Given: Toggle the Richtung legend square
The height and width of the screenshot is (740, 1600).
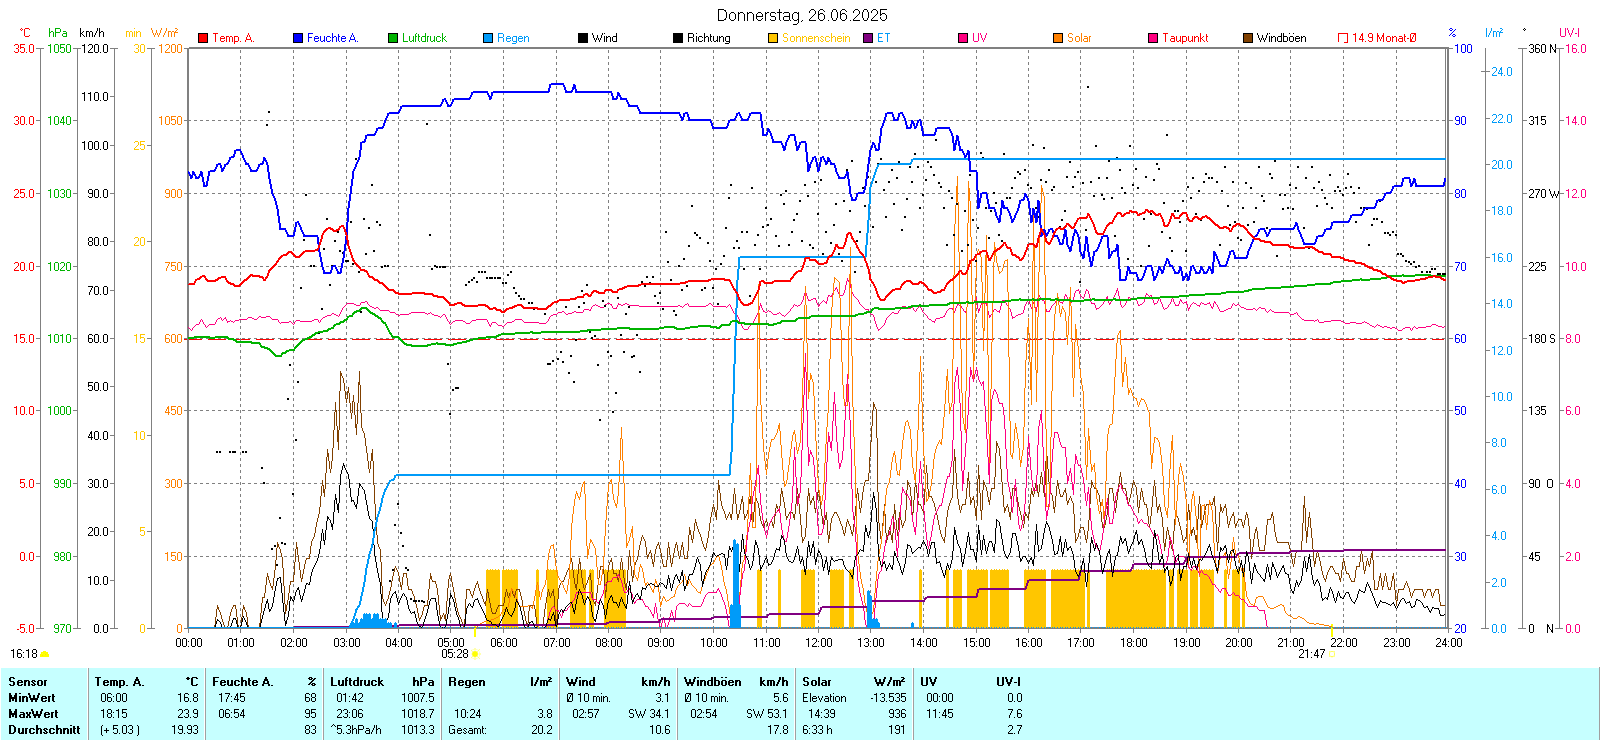Looking at the screenshot, I should click(x=678, y=38).
